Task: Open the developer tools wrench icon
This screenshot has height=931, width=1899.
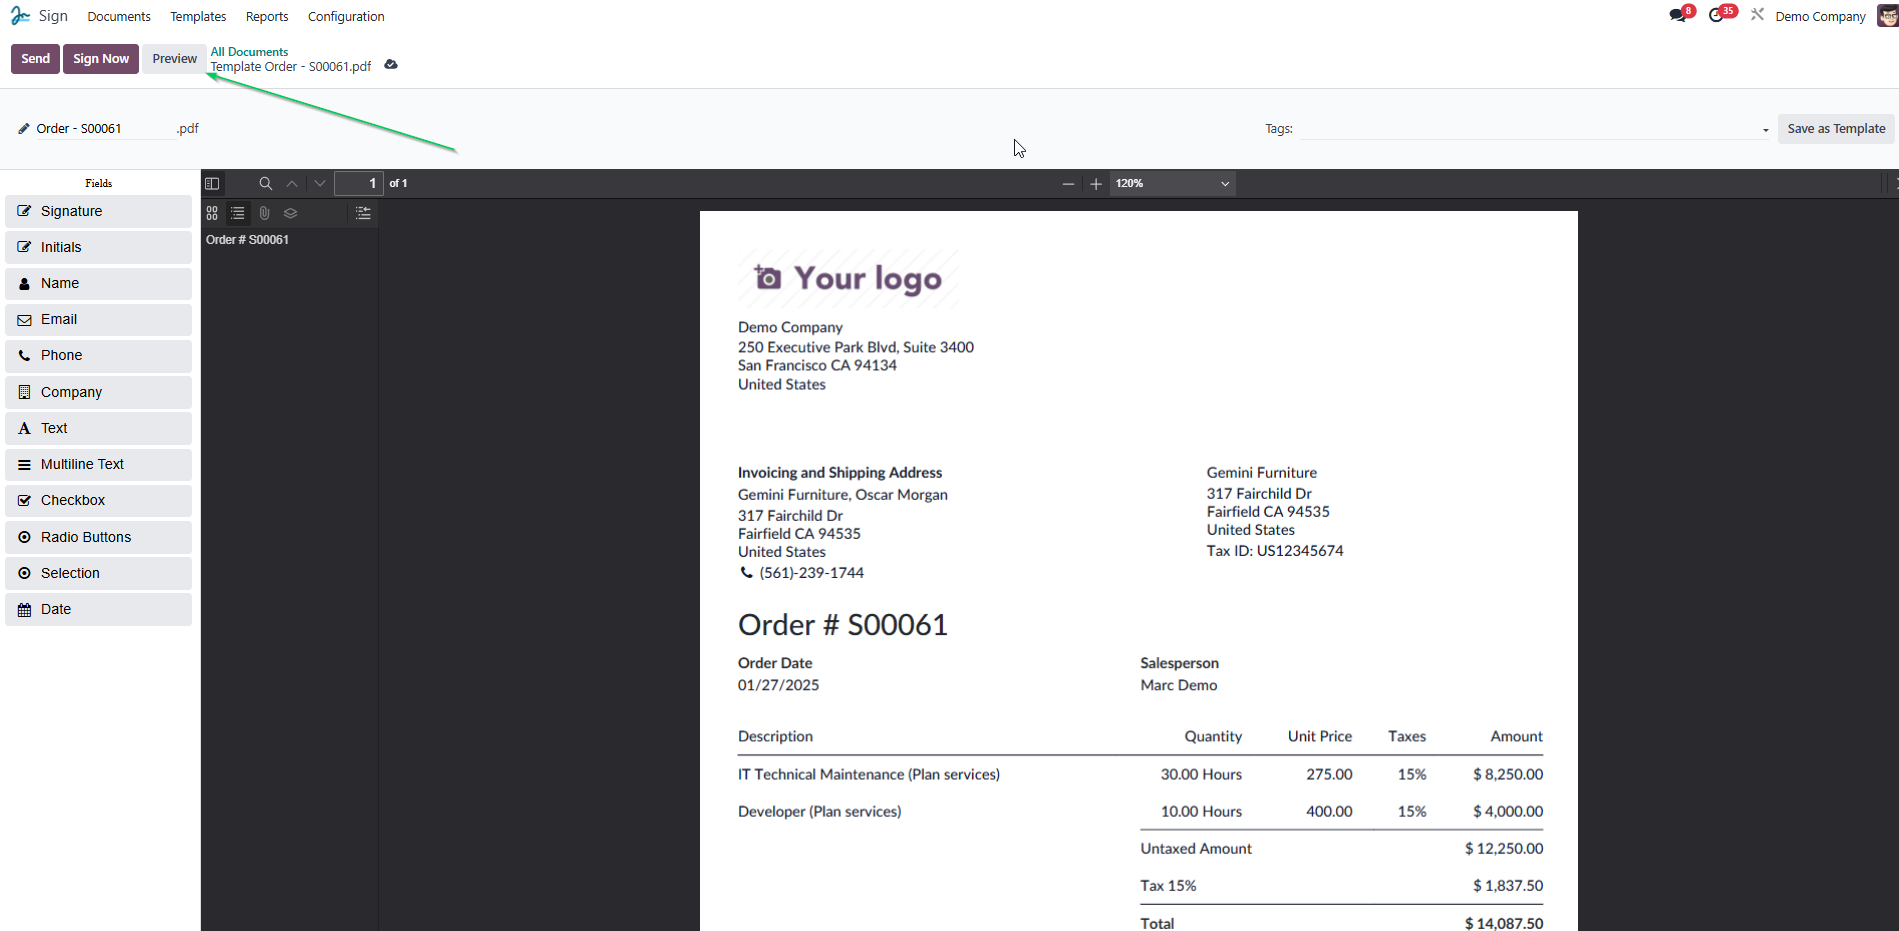Action: [1757, 15]
